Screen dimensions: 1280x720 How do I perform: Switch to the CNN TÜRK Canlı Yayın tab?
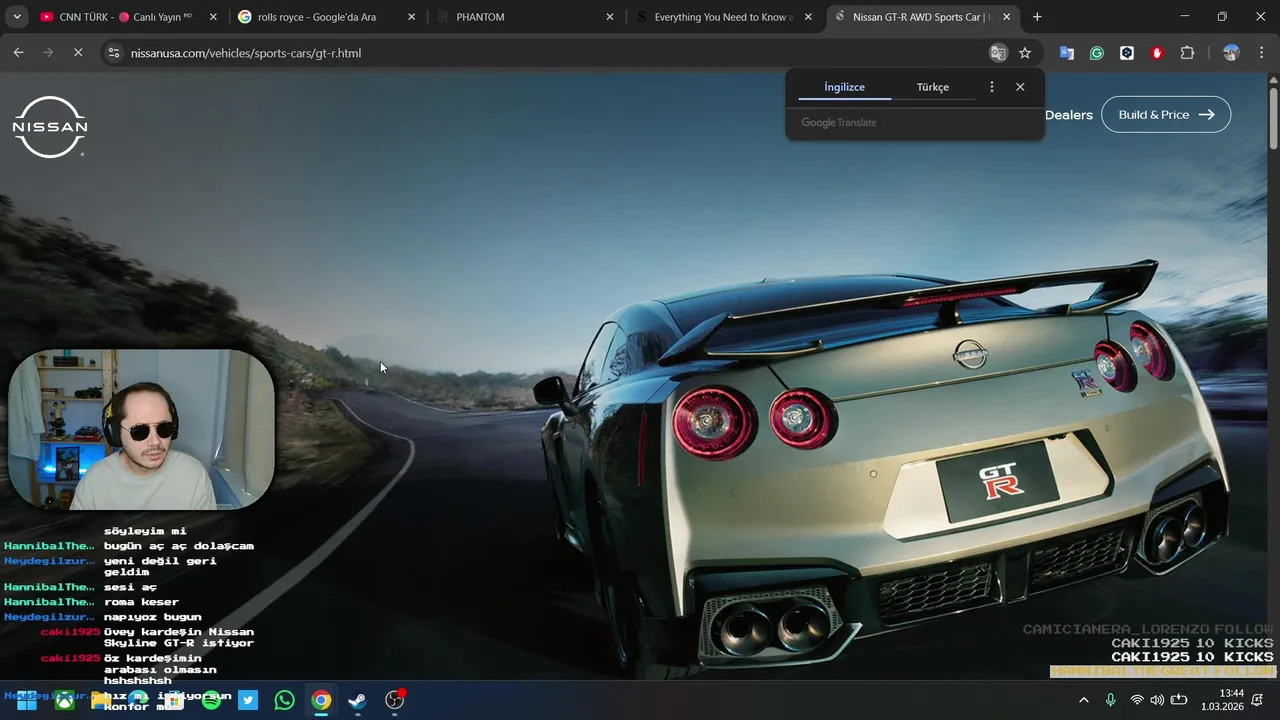click(125, 17)
